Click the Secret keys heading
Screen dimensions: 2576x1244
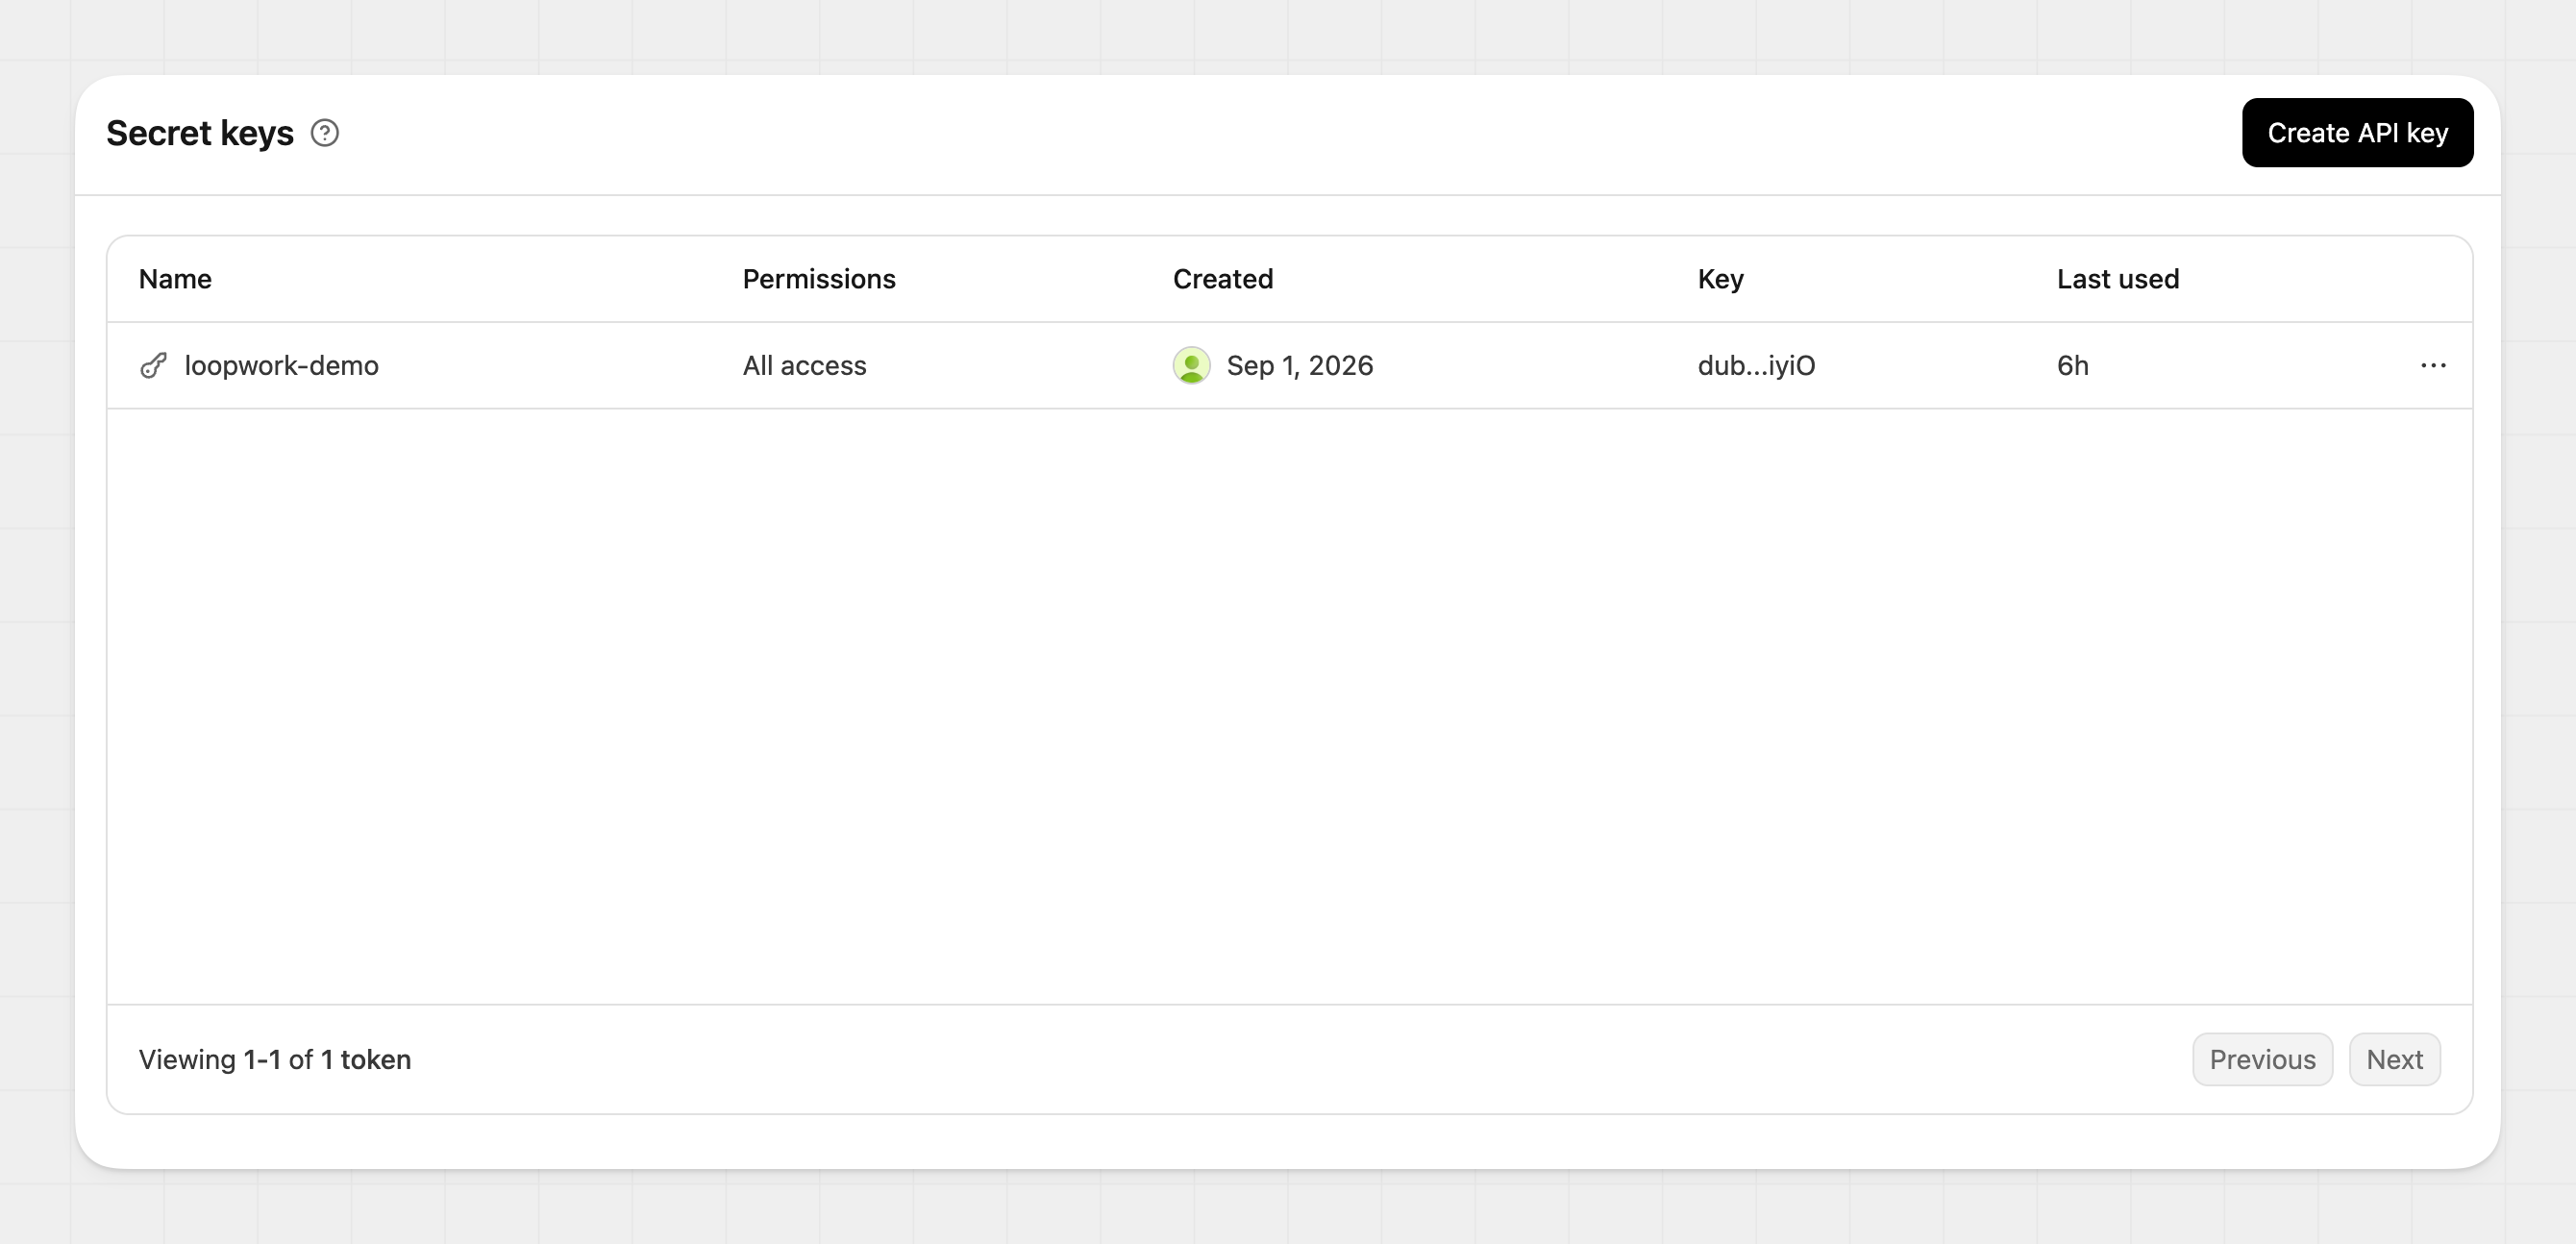[200, 133]
